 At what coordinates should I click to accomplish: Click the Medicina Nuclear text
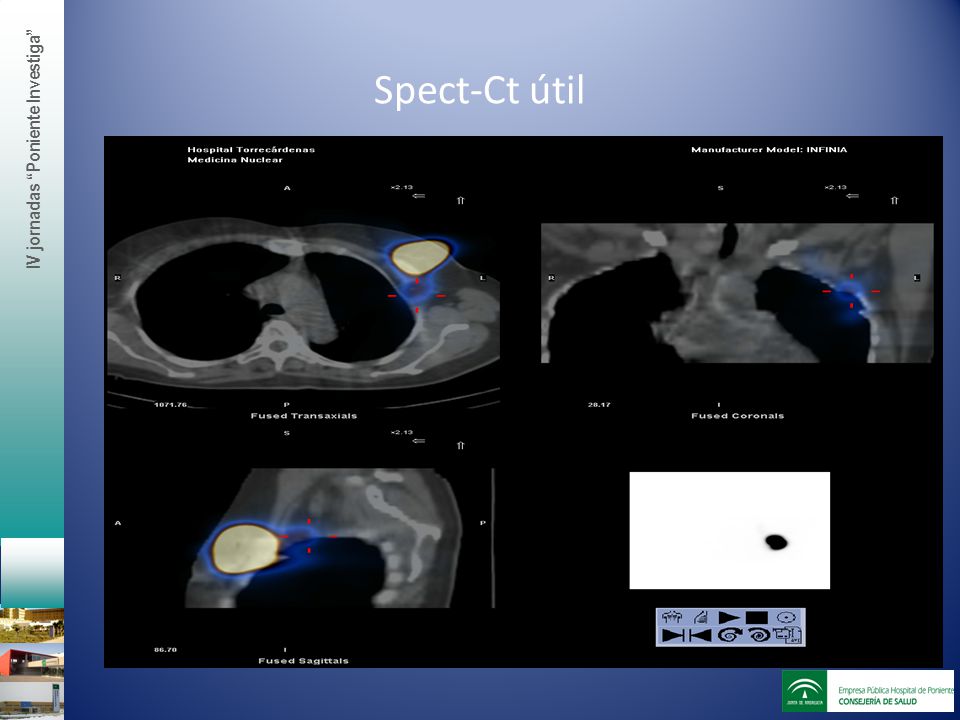235,160
